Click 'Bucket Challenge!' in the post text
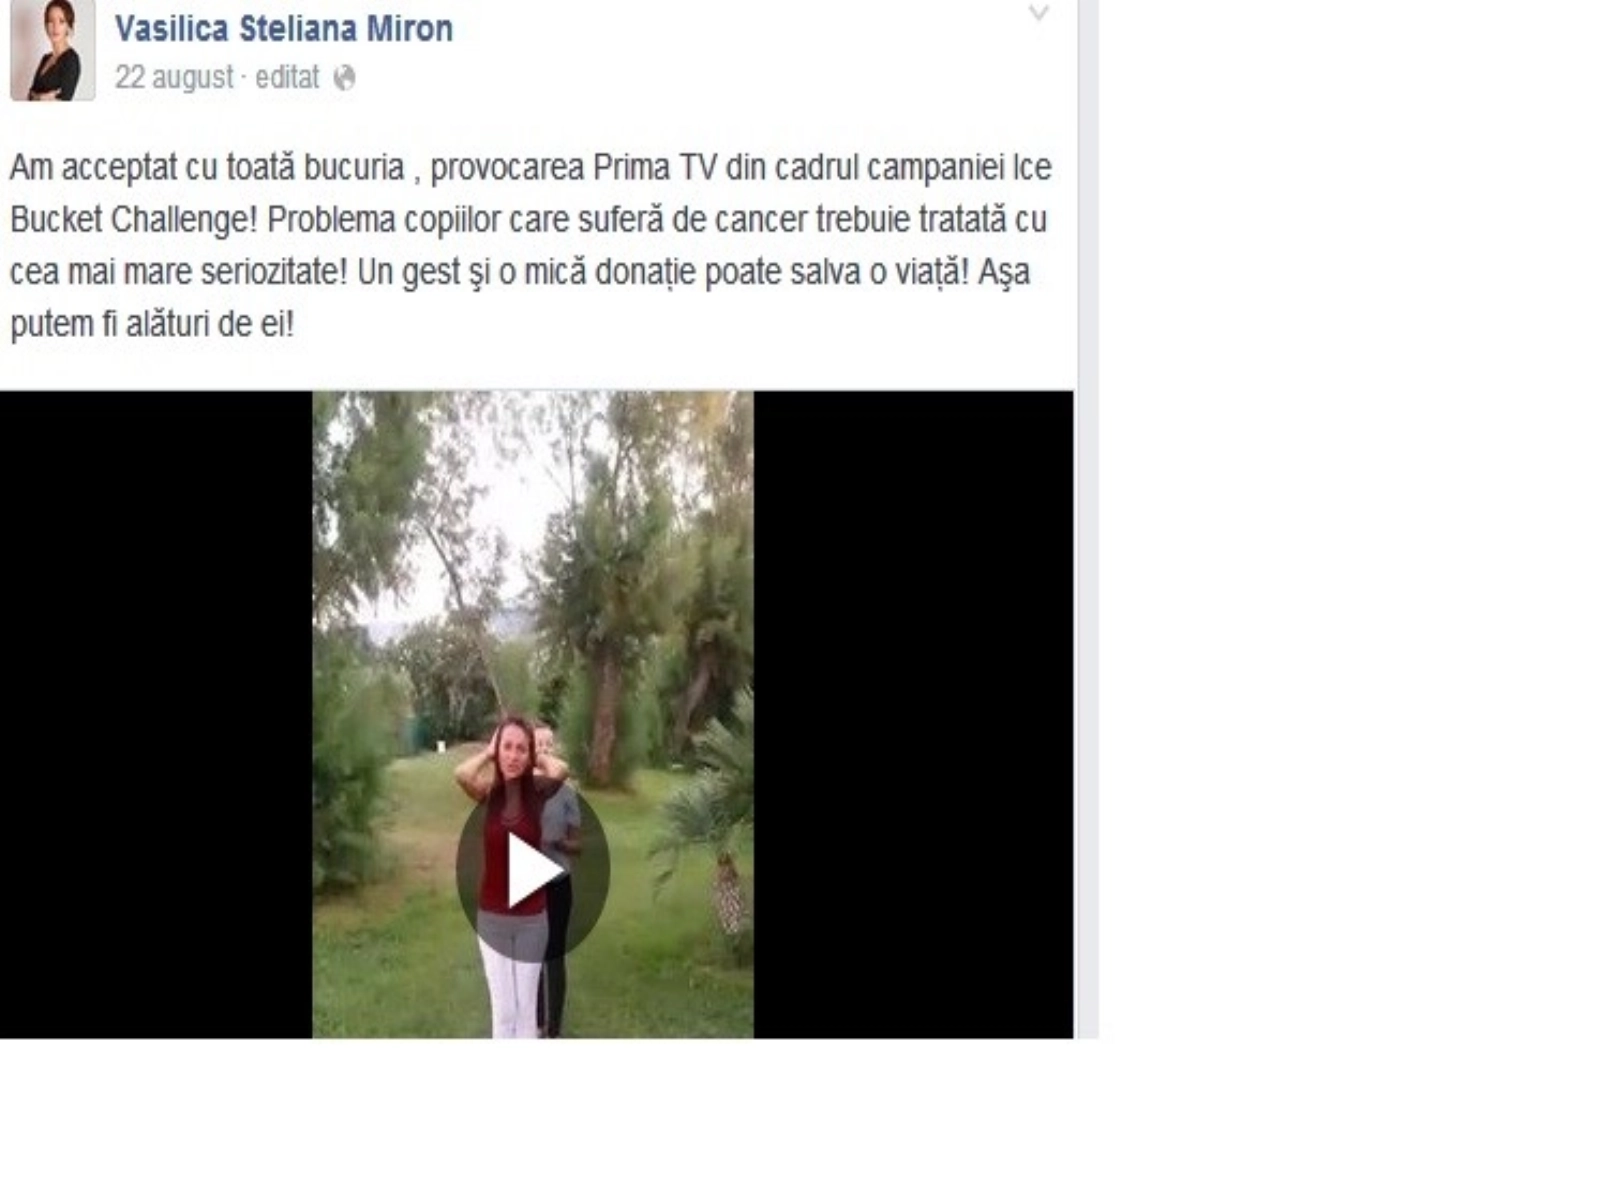This screenshot has height=1200, width=1600. [x=134, y=219]
